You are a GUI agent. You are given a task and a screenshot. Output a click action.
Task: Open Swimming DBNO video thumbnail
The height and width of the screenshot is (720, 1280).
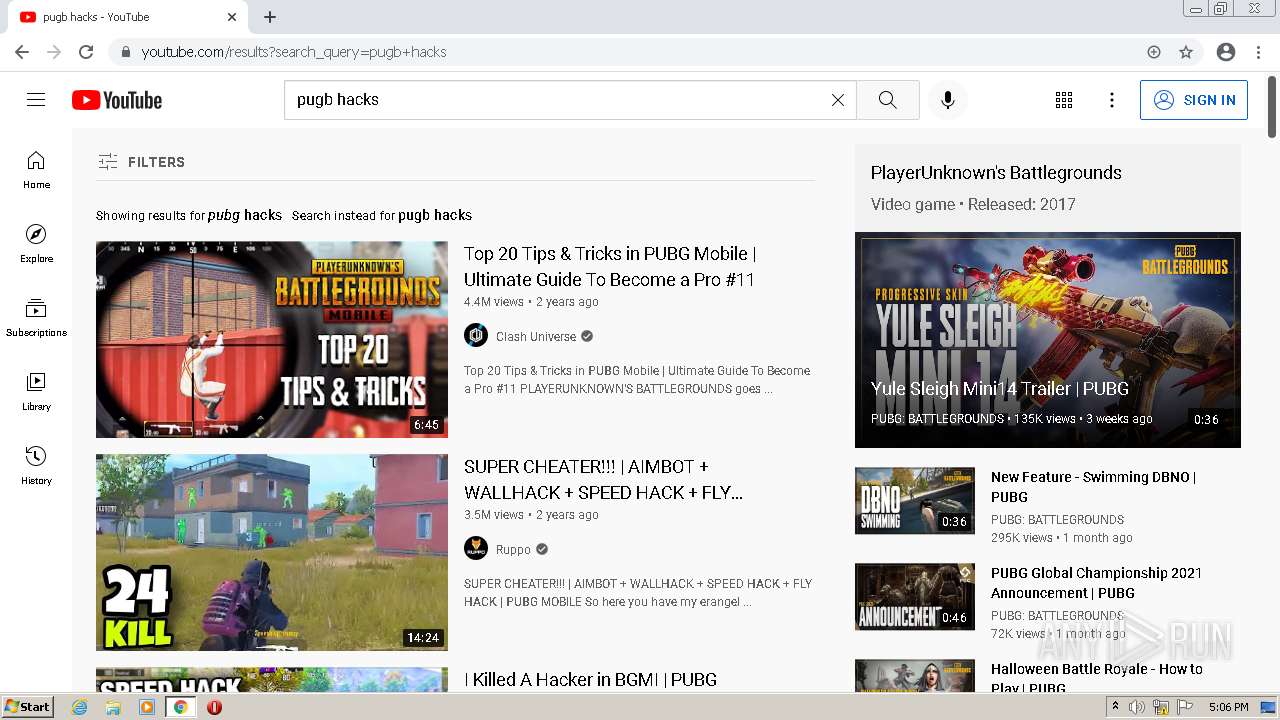click(915, 500)
